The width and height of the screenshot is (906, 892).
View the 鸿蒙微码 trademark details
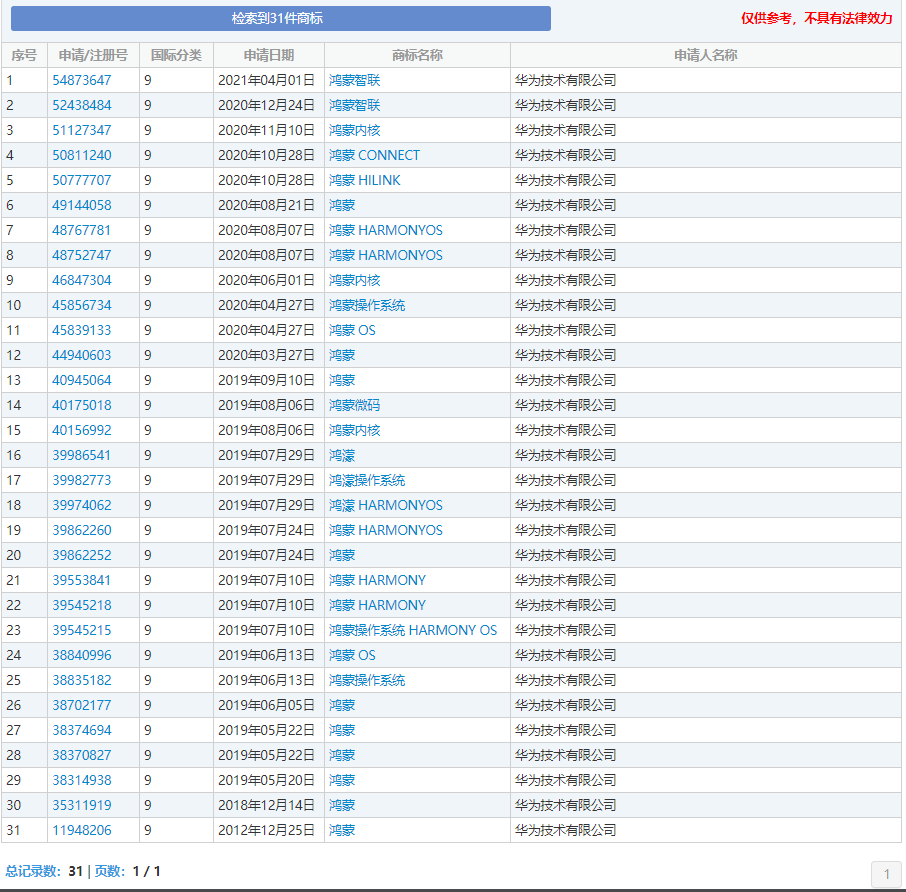pos(355,405)
